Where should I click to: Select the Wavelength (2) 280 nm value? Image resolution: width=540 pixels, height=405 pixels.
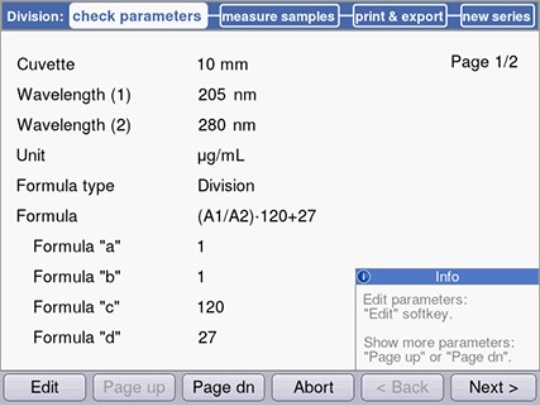[227, 125]
